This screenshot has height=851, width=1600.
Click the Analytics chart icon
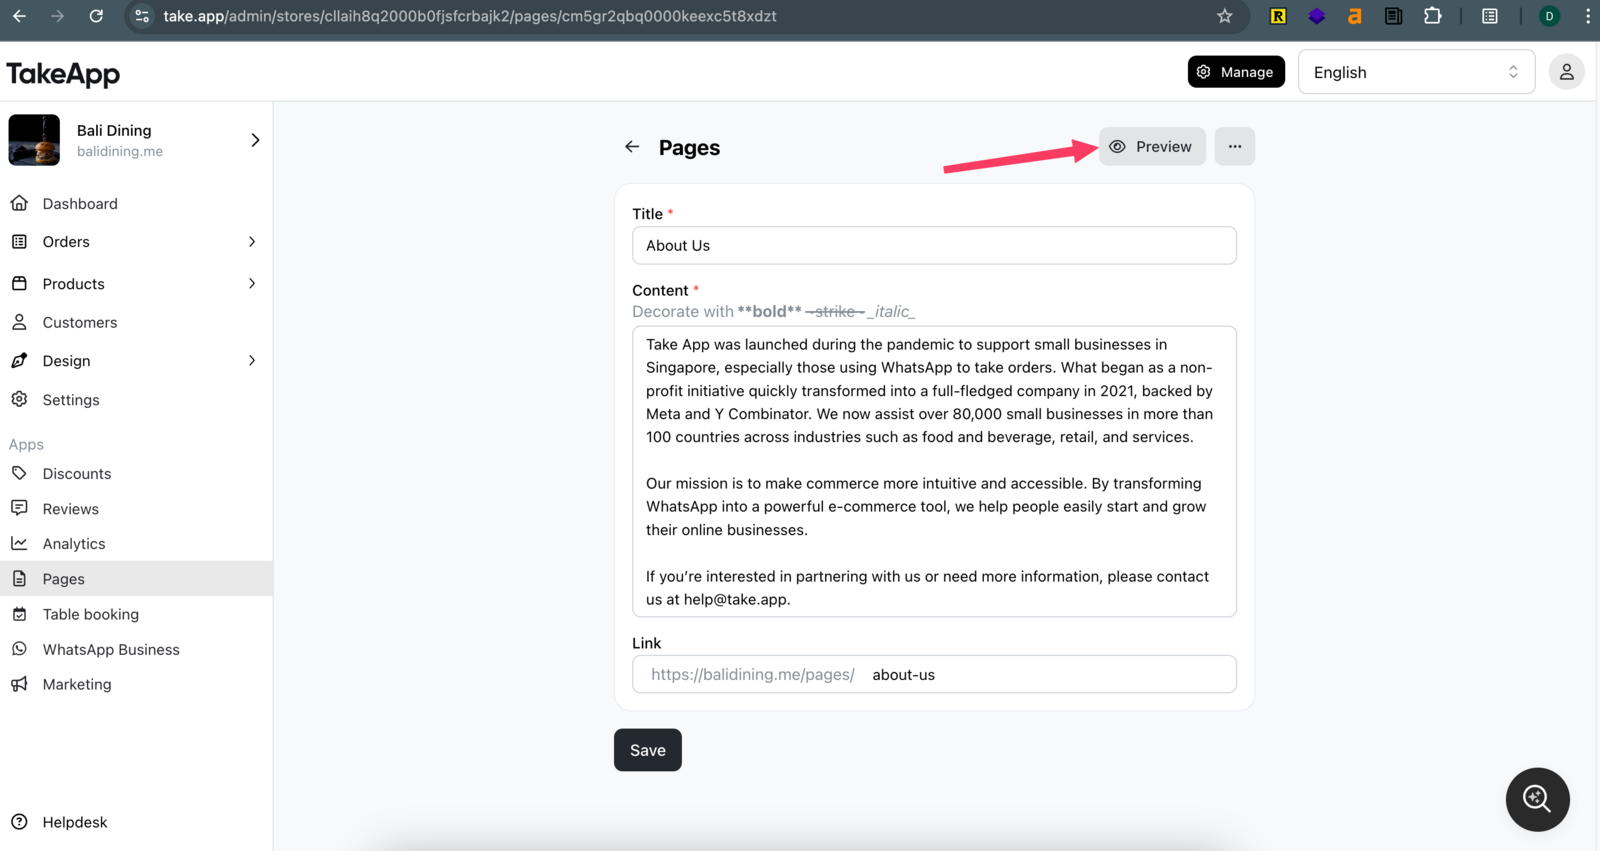[x=19, y=543]
